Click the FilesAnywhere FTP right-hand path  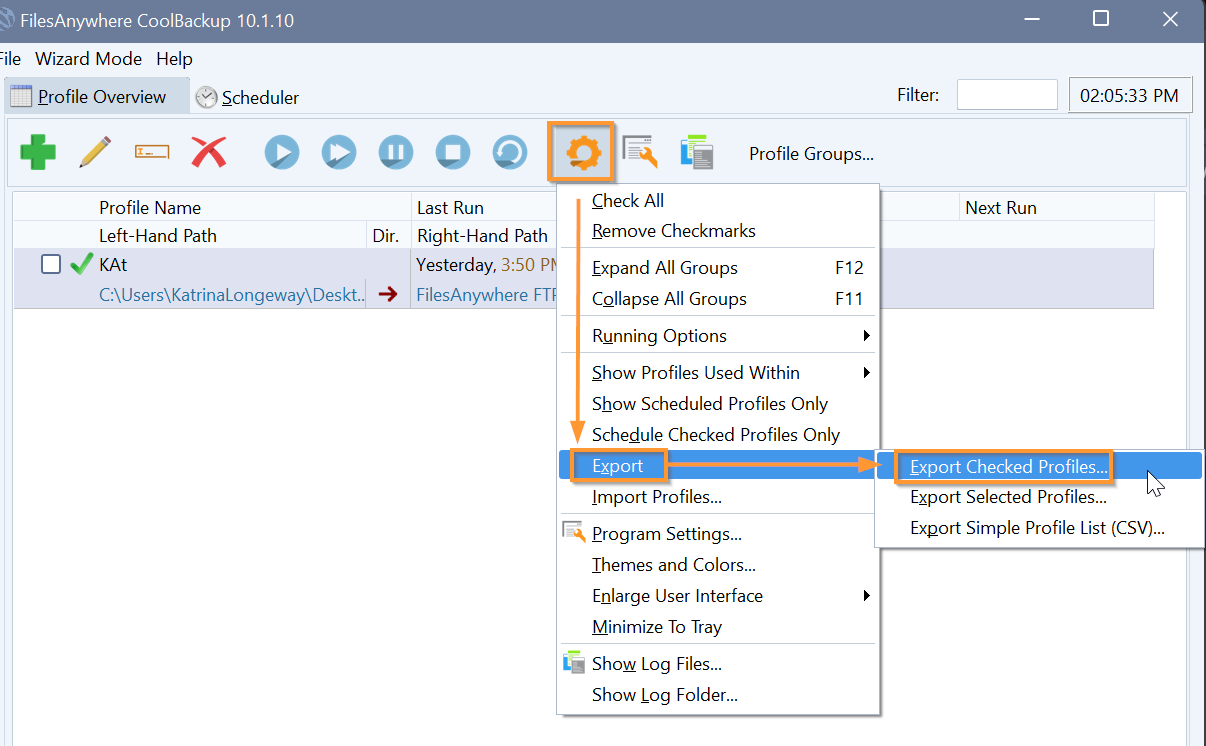[486, 295]
